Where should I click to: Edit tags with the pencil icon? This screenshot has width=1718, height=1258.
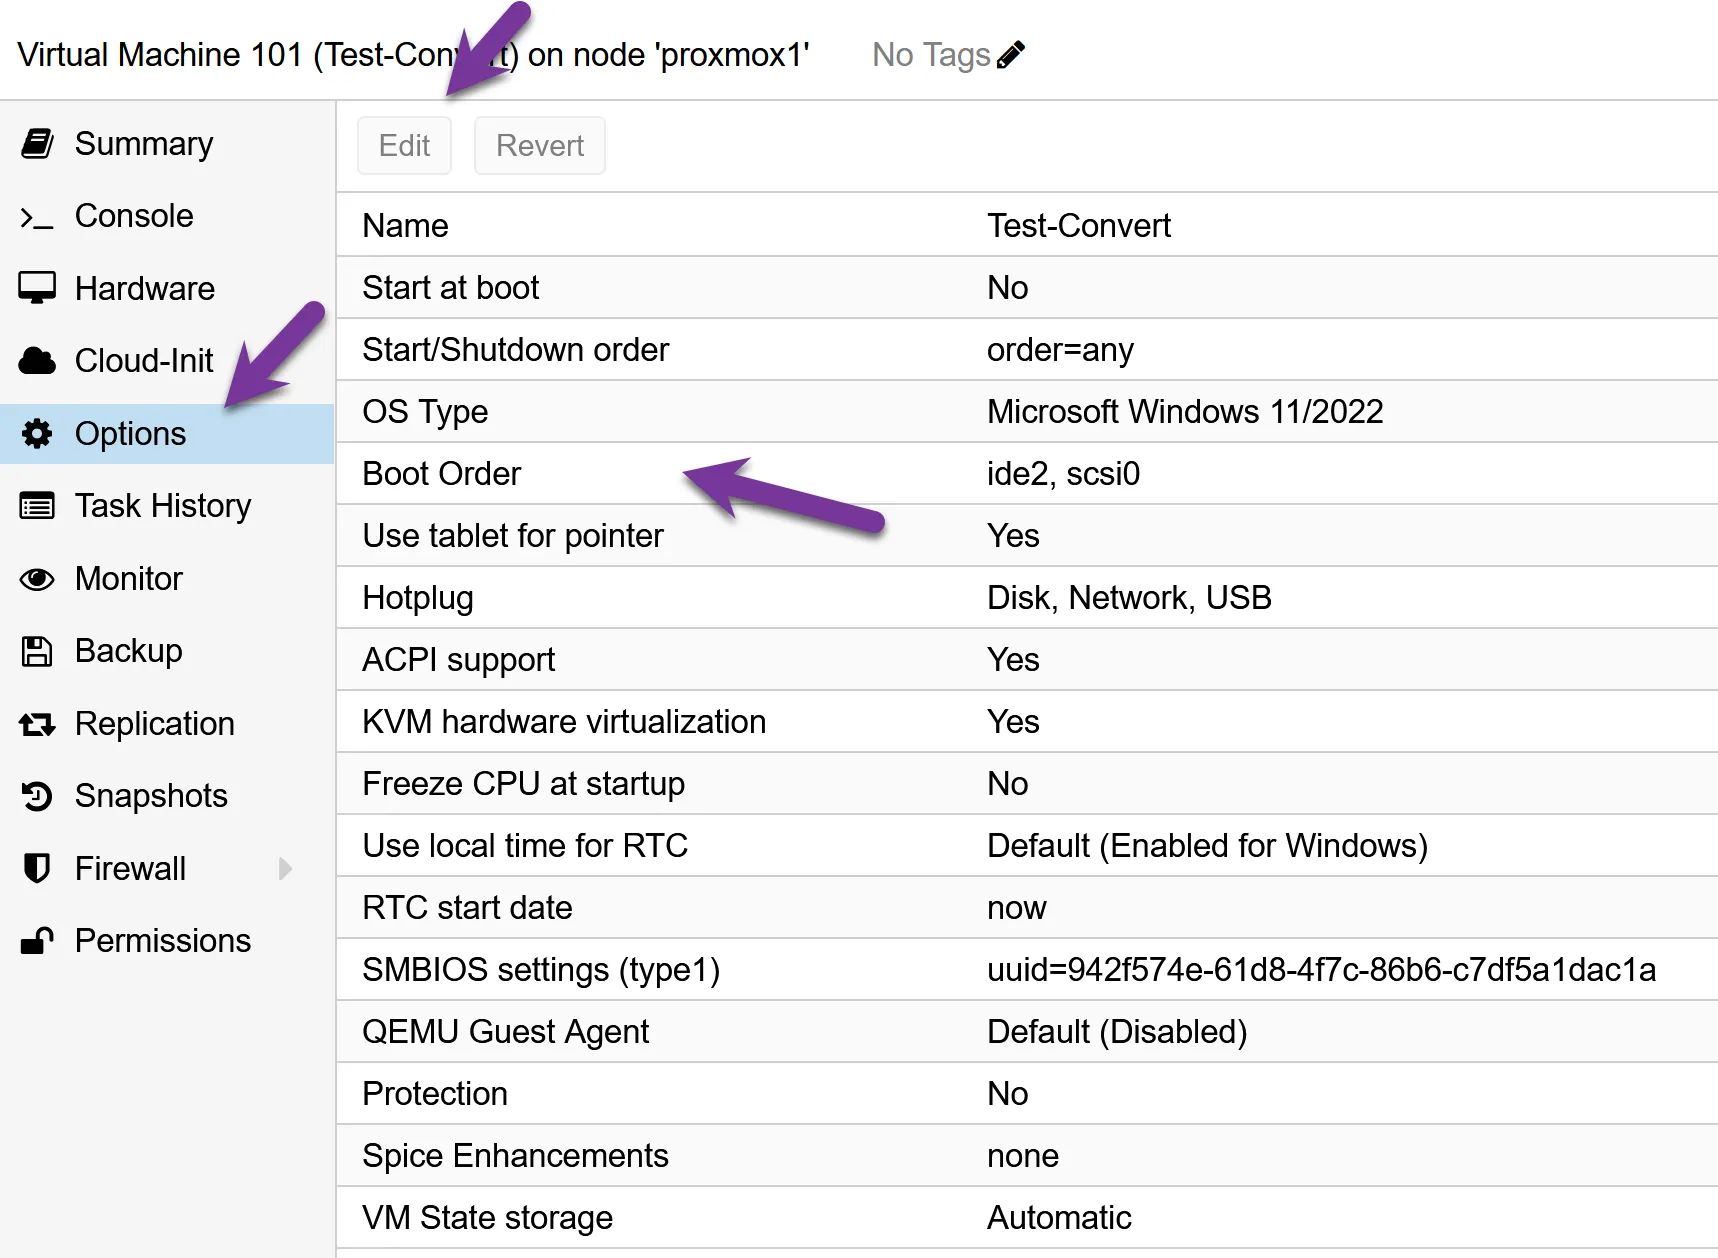point(1011,55)
